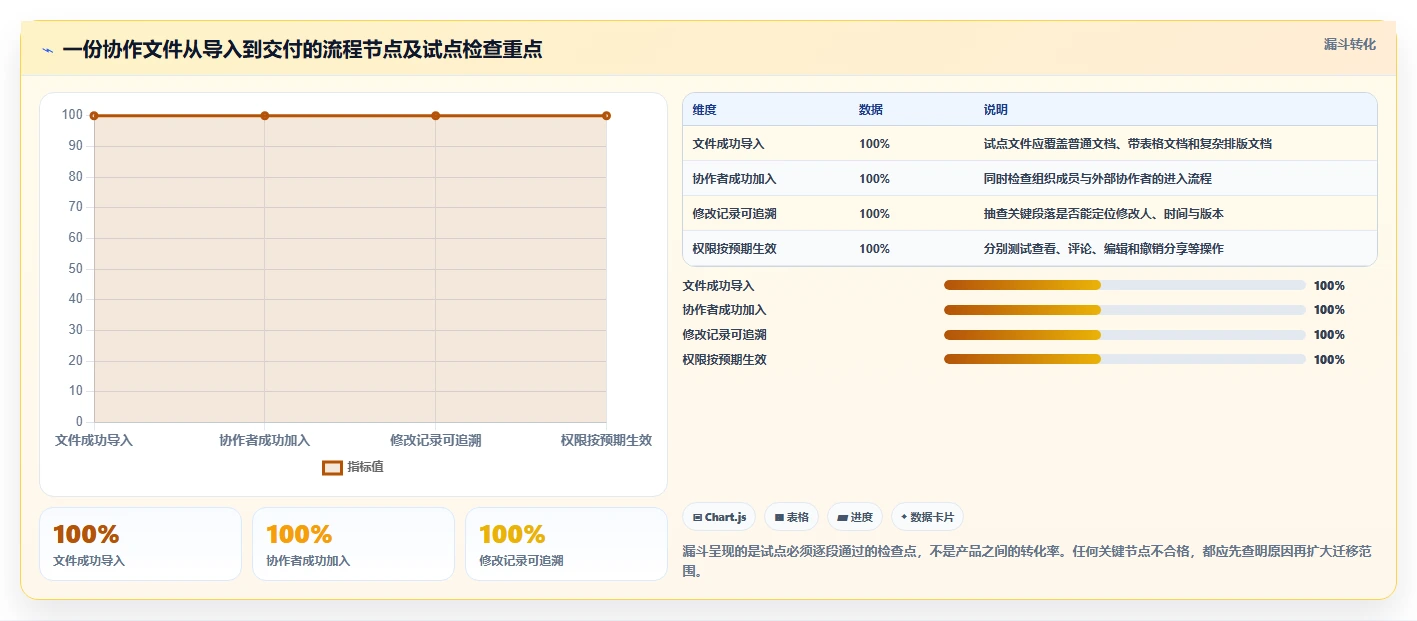Click the chart data point for 协作者成功加入
The width and height of the screenshot is (1417, 621).
click(265, 116)
